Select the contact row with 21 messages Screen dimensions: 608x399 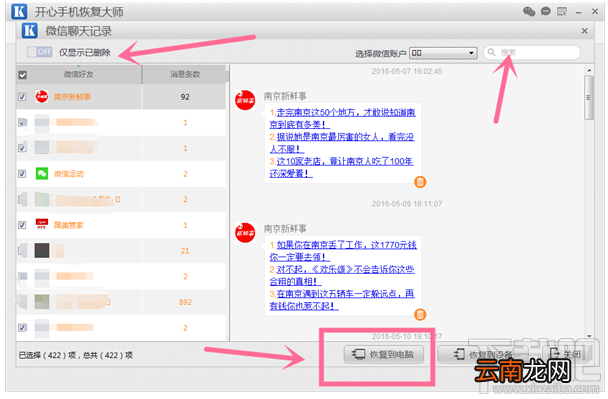click(x=121, y=250)
